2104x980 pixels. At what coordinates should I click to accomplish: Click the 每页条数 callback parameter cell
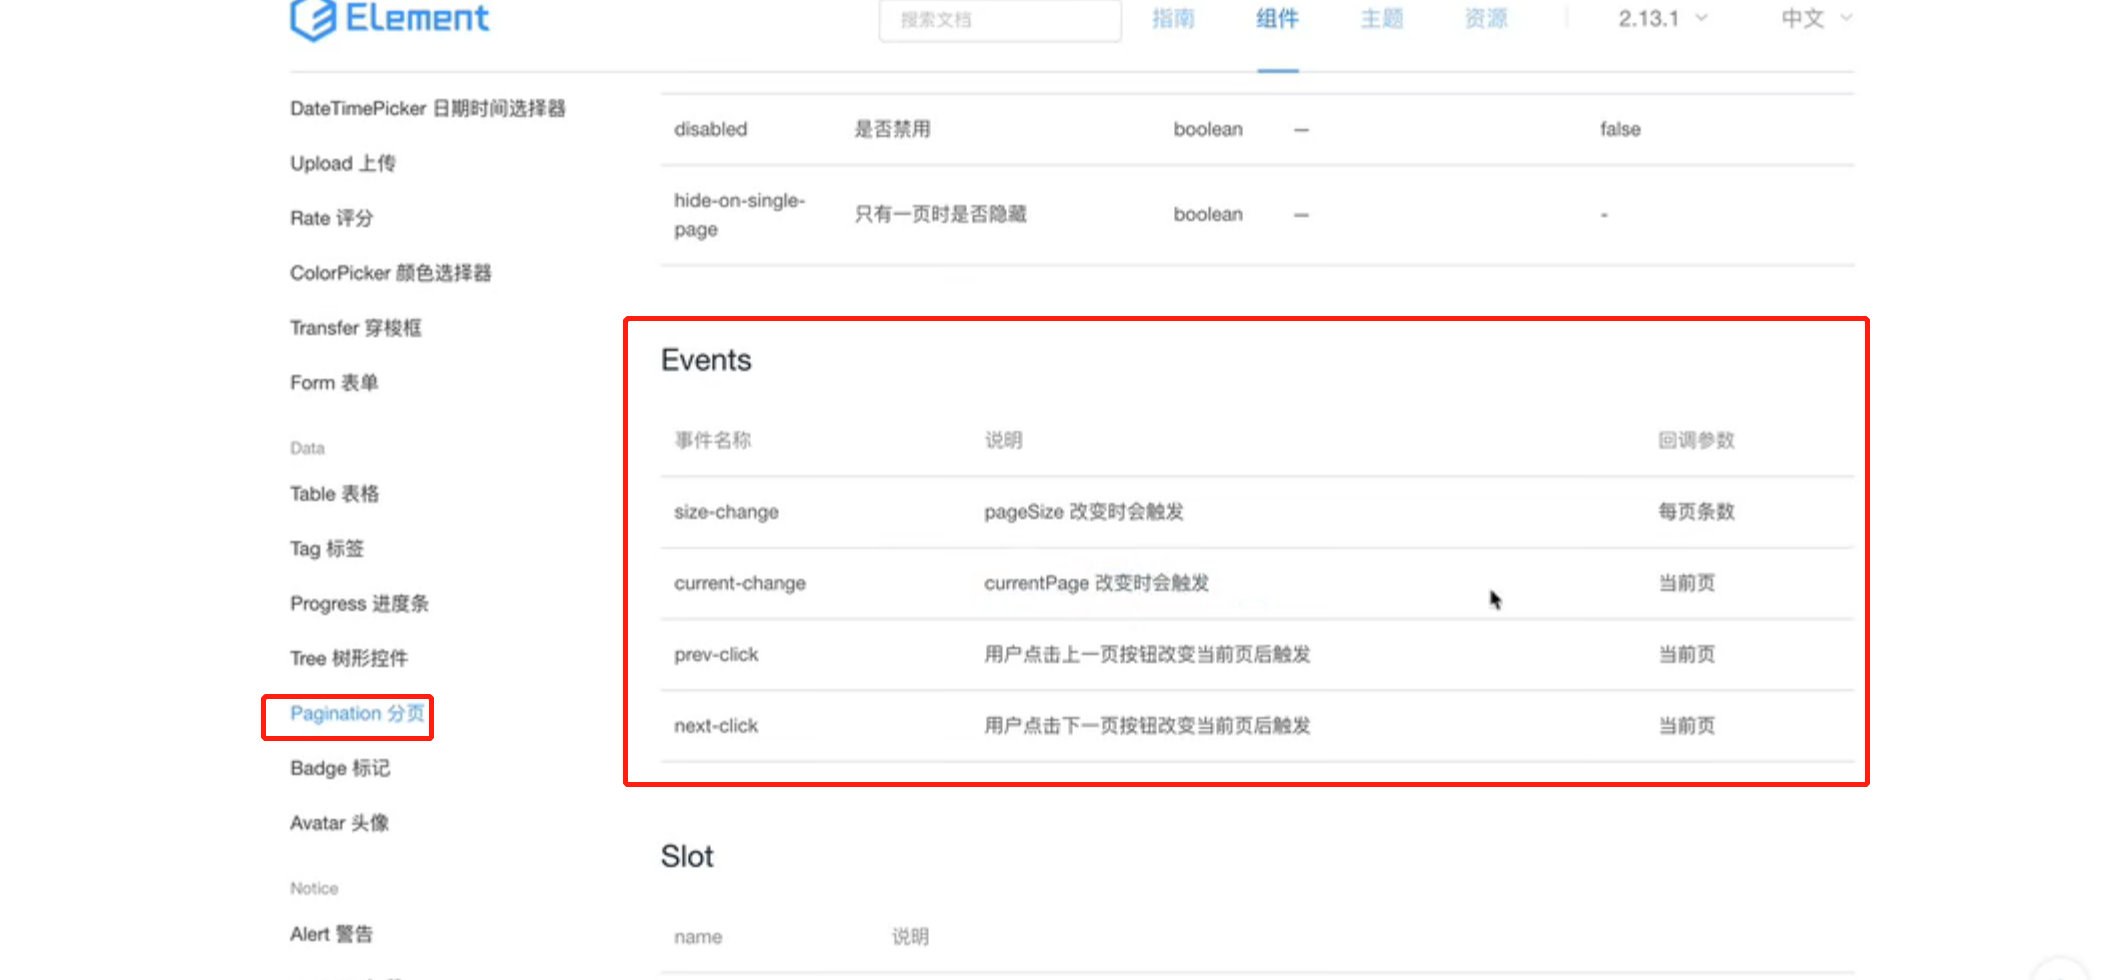1696,512
